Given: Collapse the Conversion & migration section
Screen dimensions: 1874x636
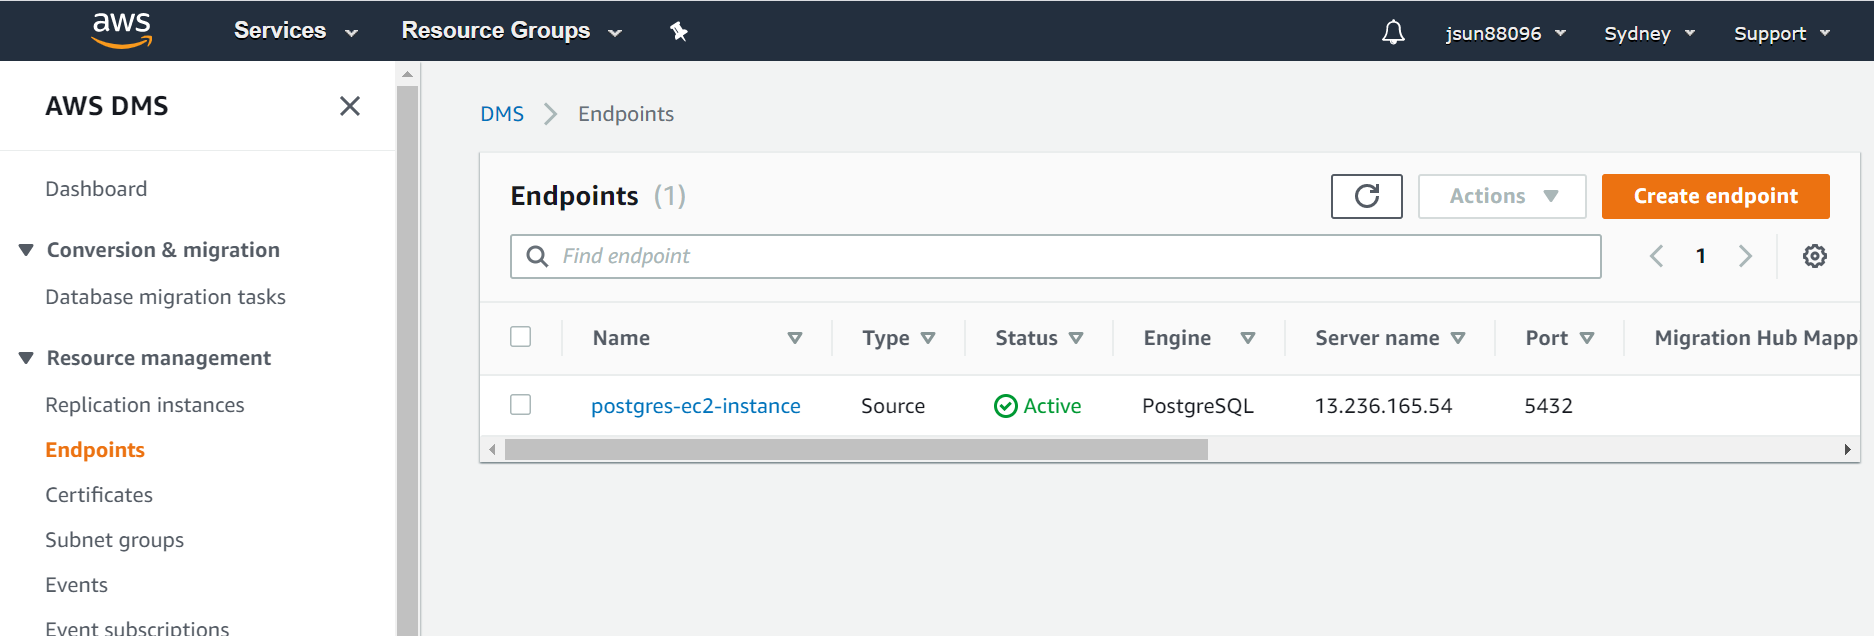Looking at the screenshot, I should [x=27, y=250].
